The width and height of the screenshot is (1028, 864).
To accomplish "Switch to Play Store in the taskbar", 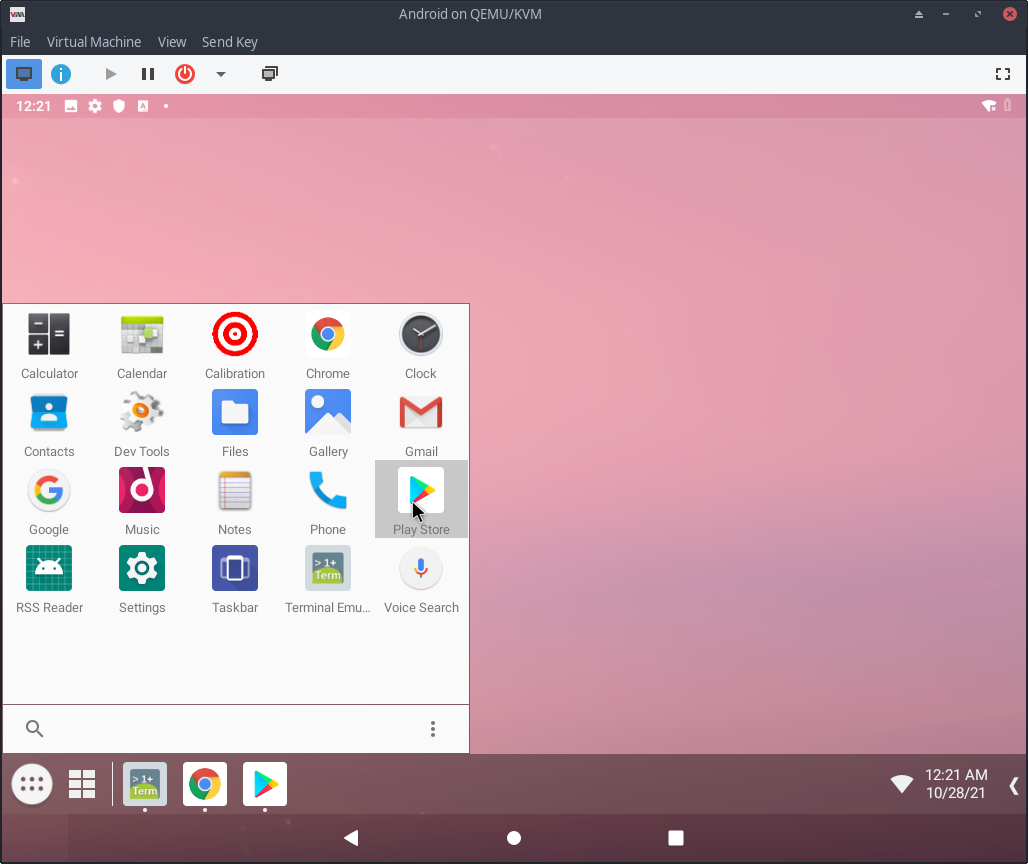I will [x=265, y=784].
